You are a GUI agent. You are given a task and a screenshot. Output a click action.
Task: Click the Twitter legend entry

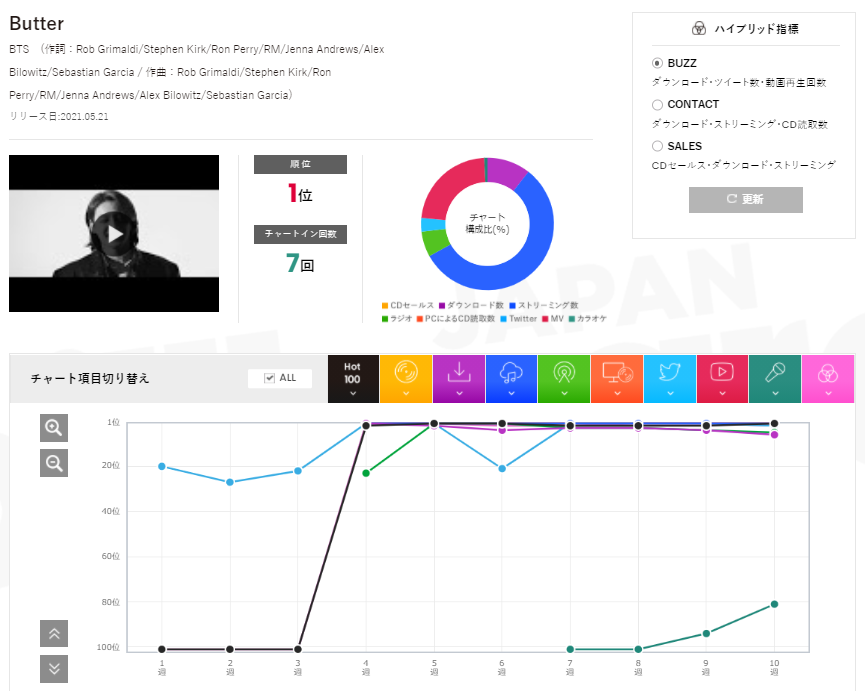(519, 319)
